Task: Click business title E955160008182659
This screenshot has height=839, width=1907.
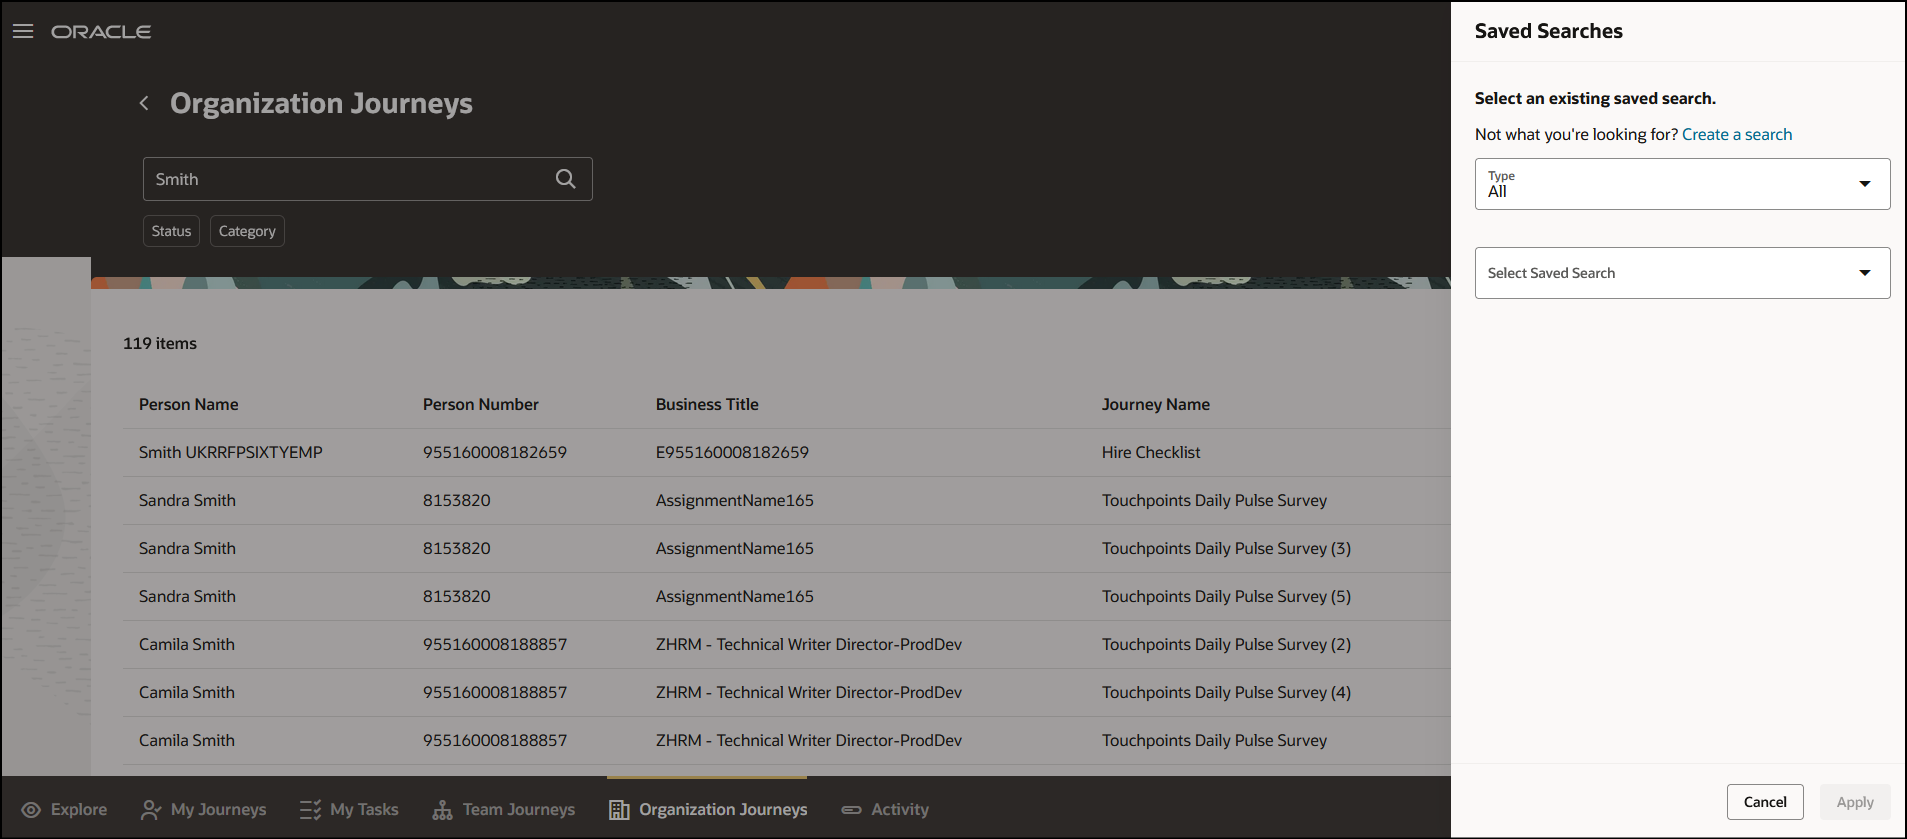Action: 732,452
